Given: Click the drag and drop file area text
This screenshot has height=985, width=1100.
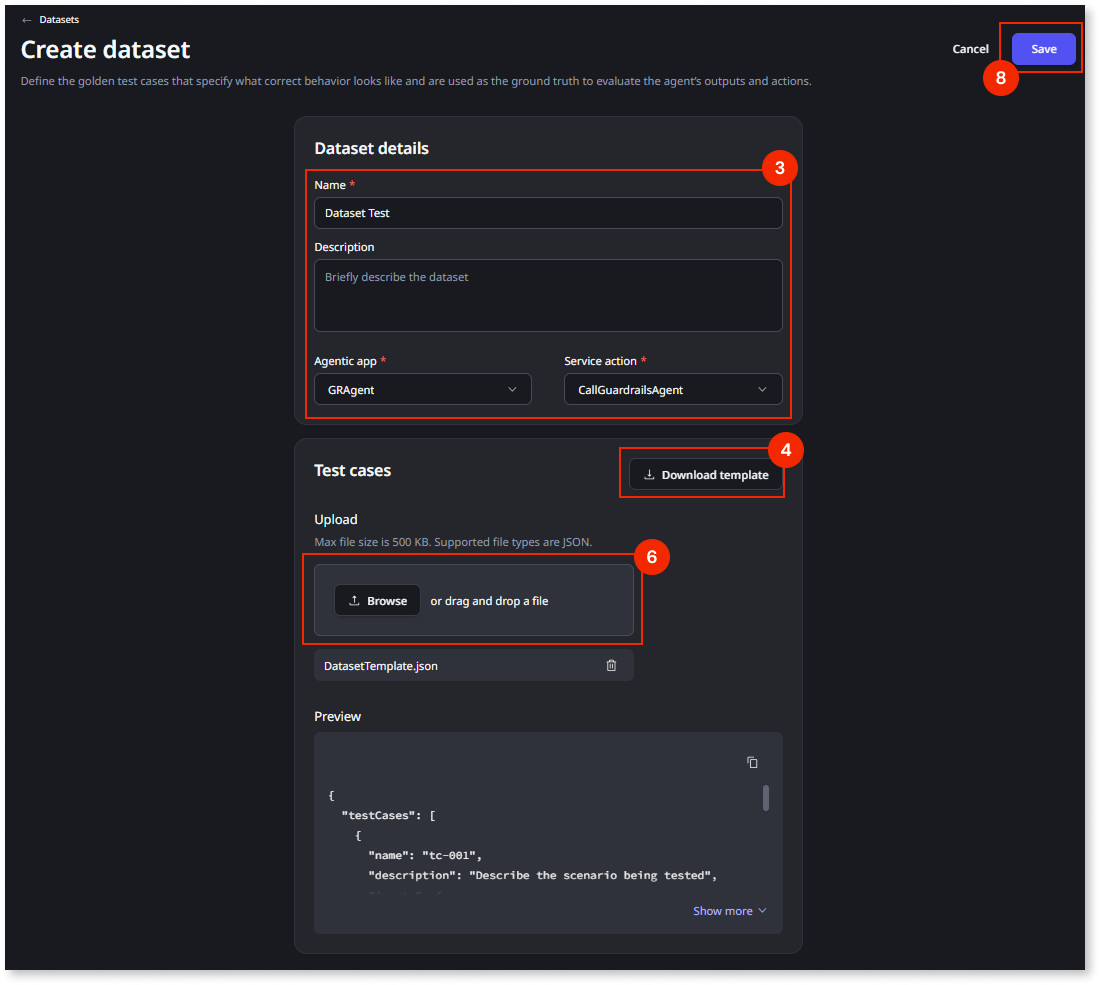Looking at the screenshot, I should coord(489,601).
